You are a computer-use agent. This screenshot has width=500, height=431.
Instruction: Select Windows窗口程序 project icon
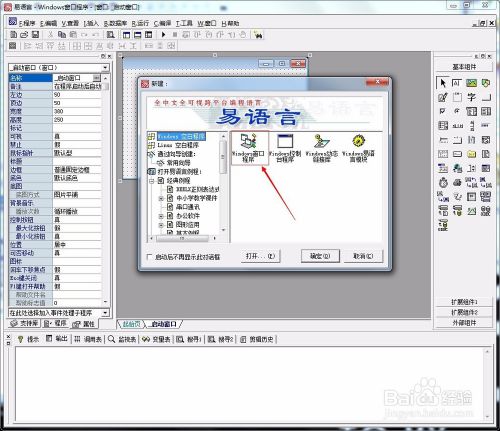[248, 148]
